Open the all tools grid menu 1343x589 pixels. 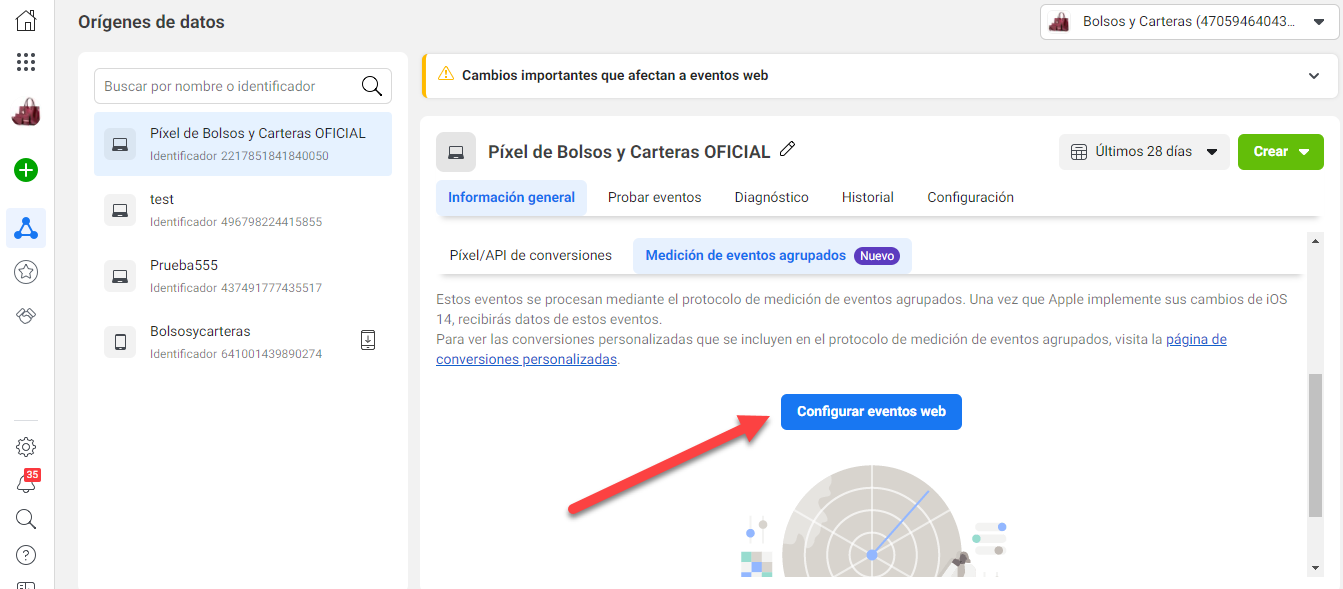[26, 62]
